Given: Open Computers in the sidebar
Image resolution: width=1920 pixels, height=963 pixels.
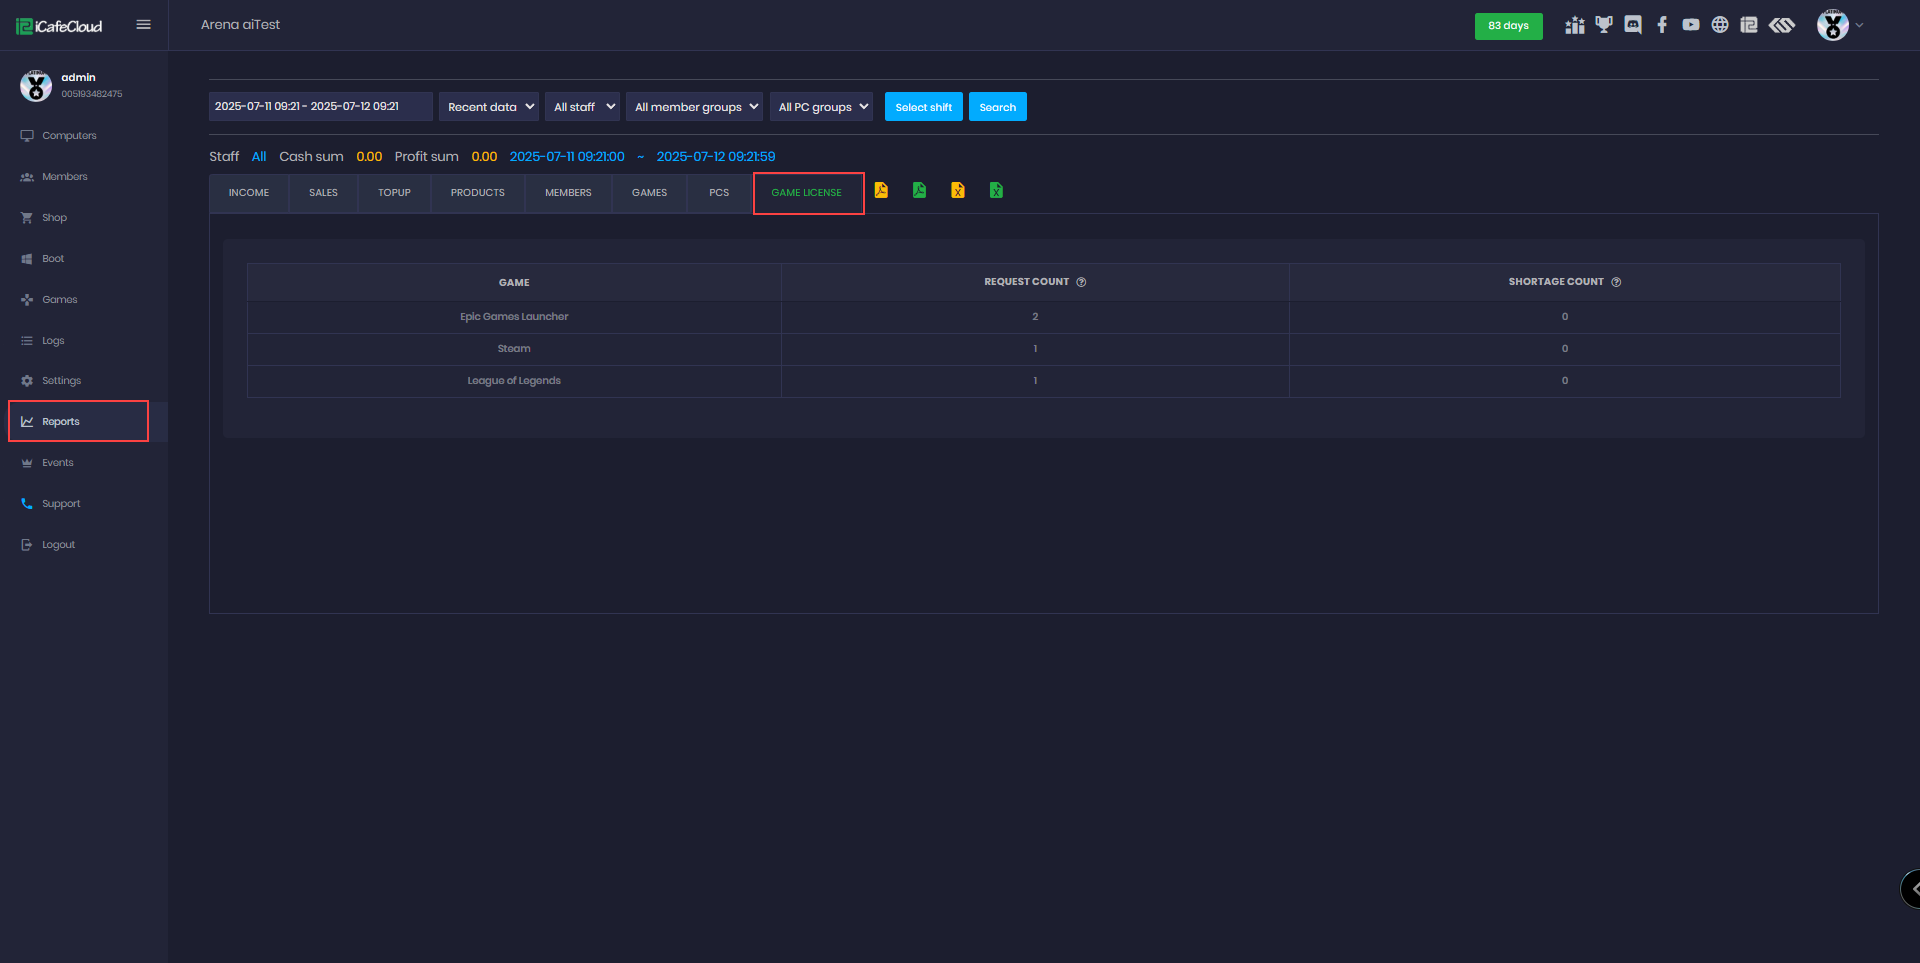Looking at the screenshot, I should [69, 136].
